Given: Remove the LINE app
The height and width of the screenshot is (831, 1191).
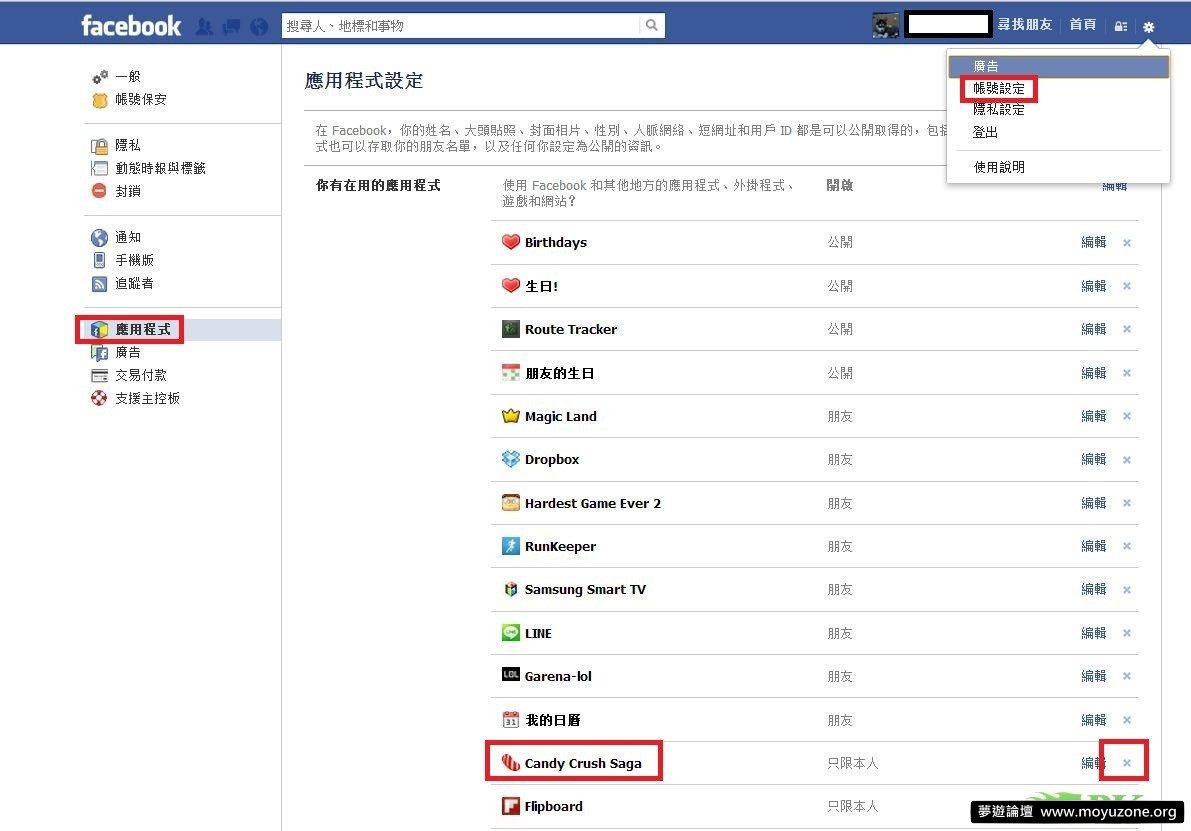Looking at the screenshot, I should (x=1127, y=634).
